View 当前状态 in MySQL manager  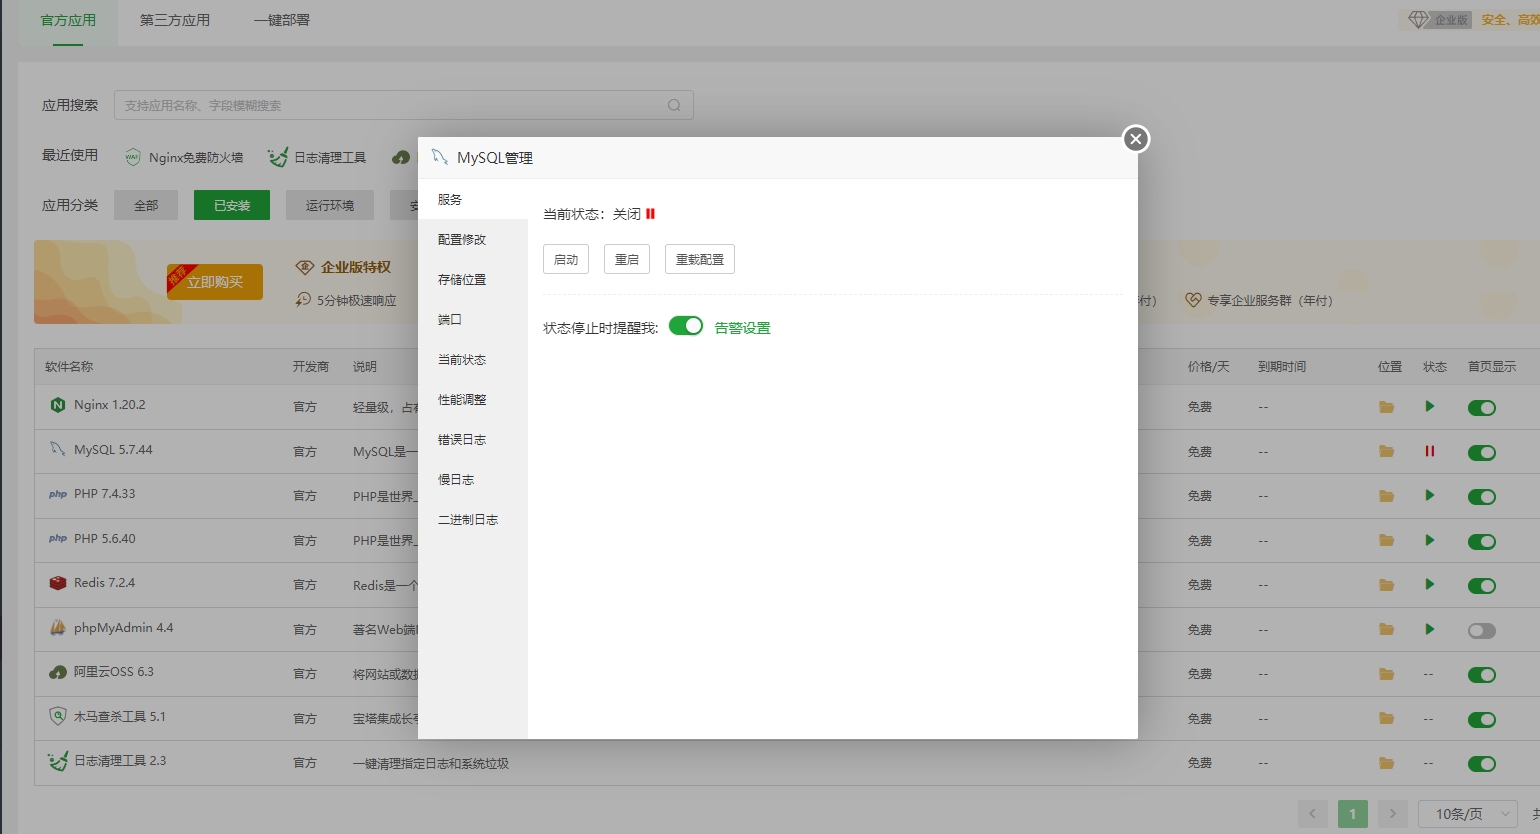tap(473, 360)
